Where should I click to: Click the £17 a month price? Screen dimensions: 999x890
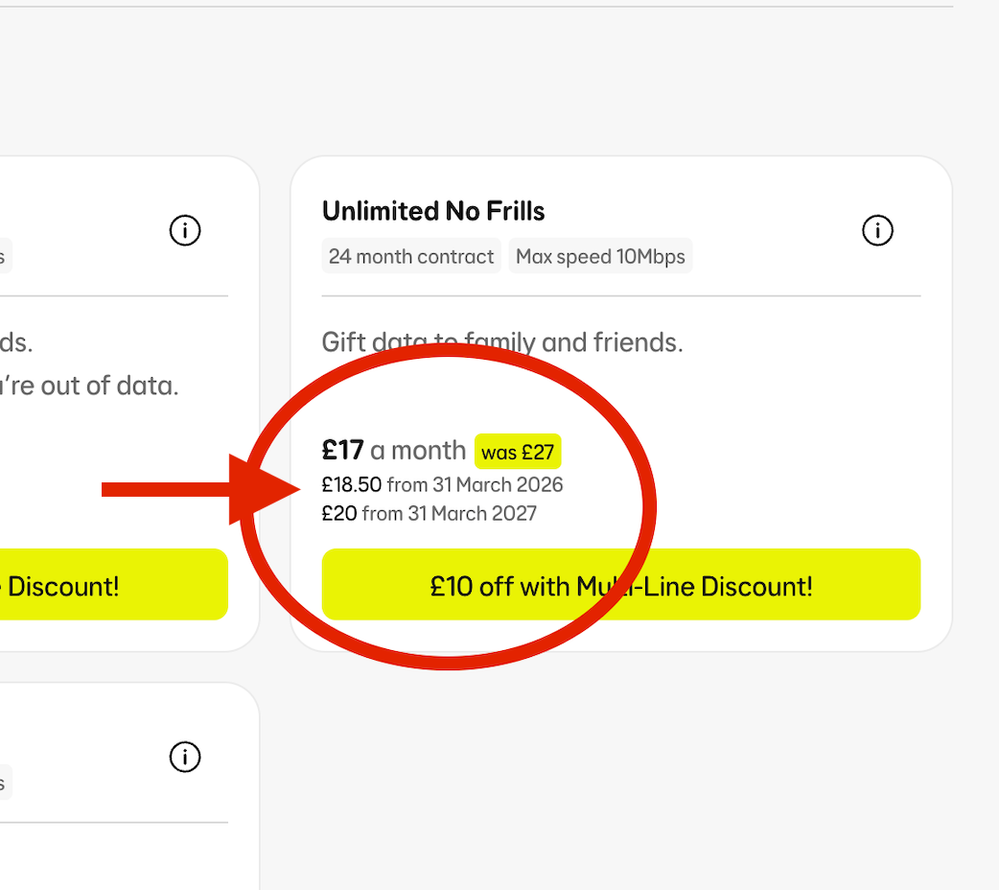coord(394,450)
